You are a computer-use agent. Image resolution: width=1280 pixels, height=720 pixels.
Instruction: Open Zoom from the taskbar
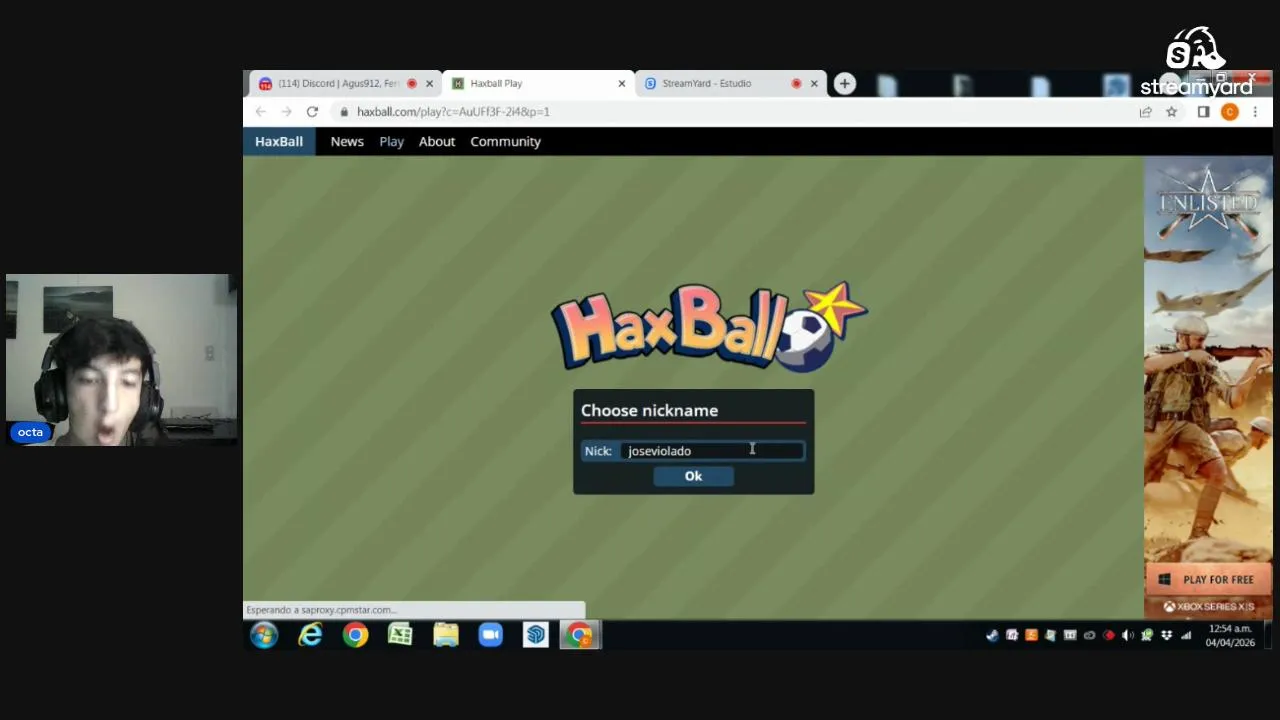(490, 635)
